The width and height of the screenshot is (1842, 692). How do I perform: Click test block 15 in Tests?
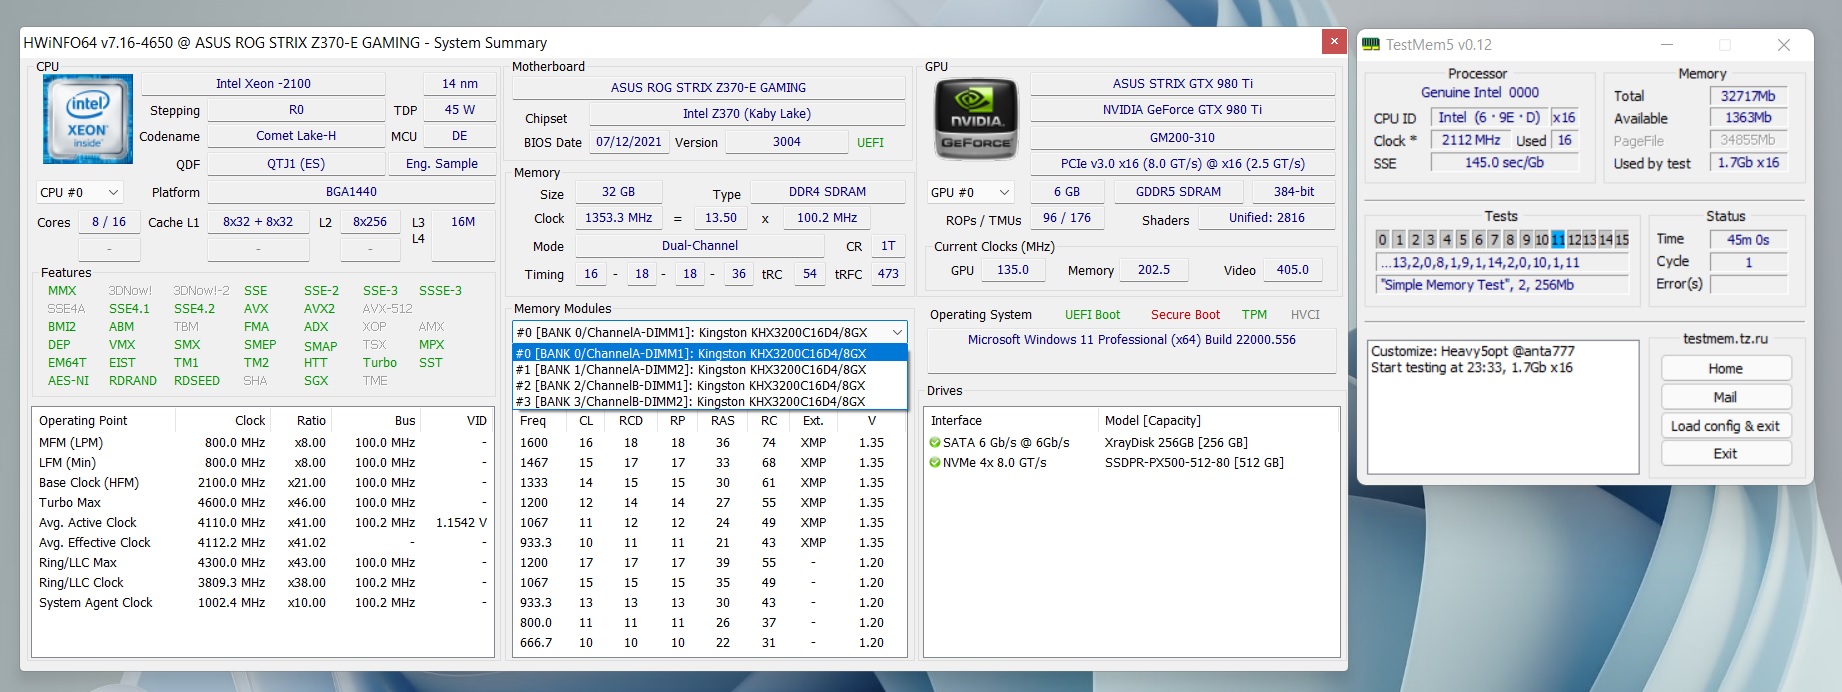1622,239
